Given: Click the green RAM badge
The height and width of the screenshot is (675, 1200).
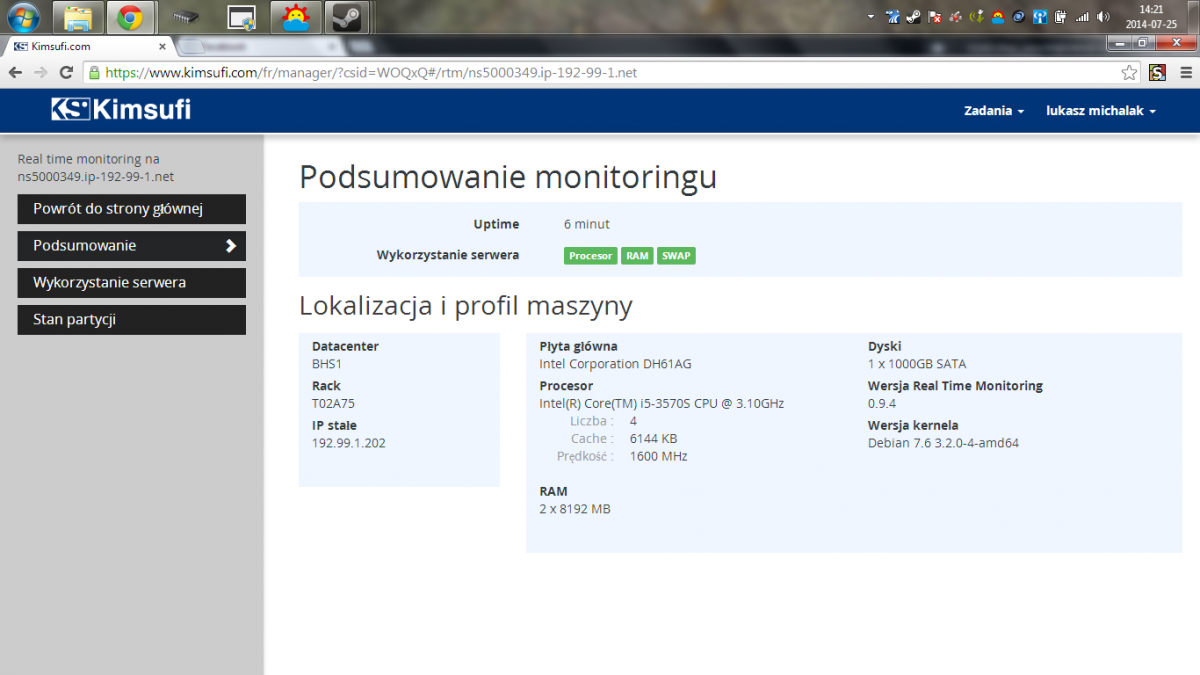Looking at the screenshot, I should [637, 256].
